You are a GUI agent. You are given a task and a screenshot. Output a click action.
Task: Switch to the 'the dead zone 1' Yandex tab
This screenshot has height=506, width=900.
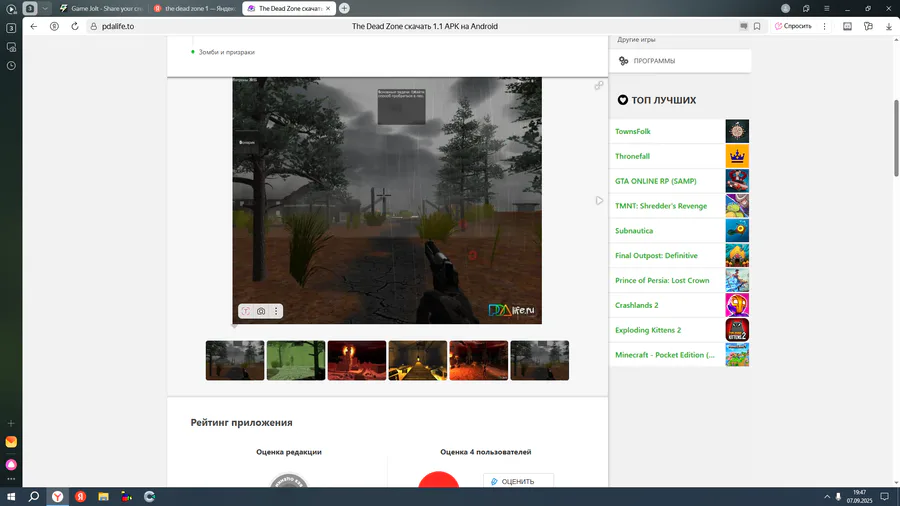tap(195, 9)
